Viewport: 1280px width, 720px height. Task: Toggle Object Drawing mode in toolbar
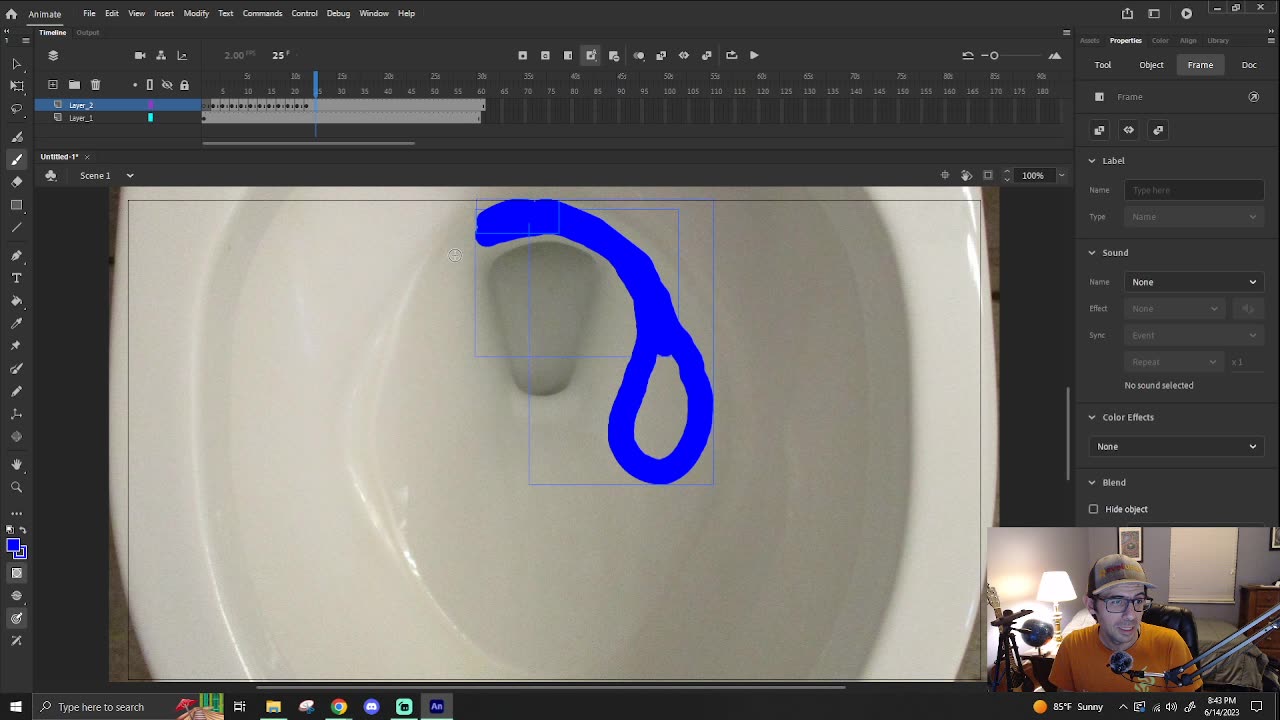[16, 573]
